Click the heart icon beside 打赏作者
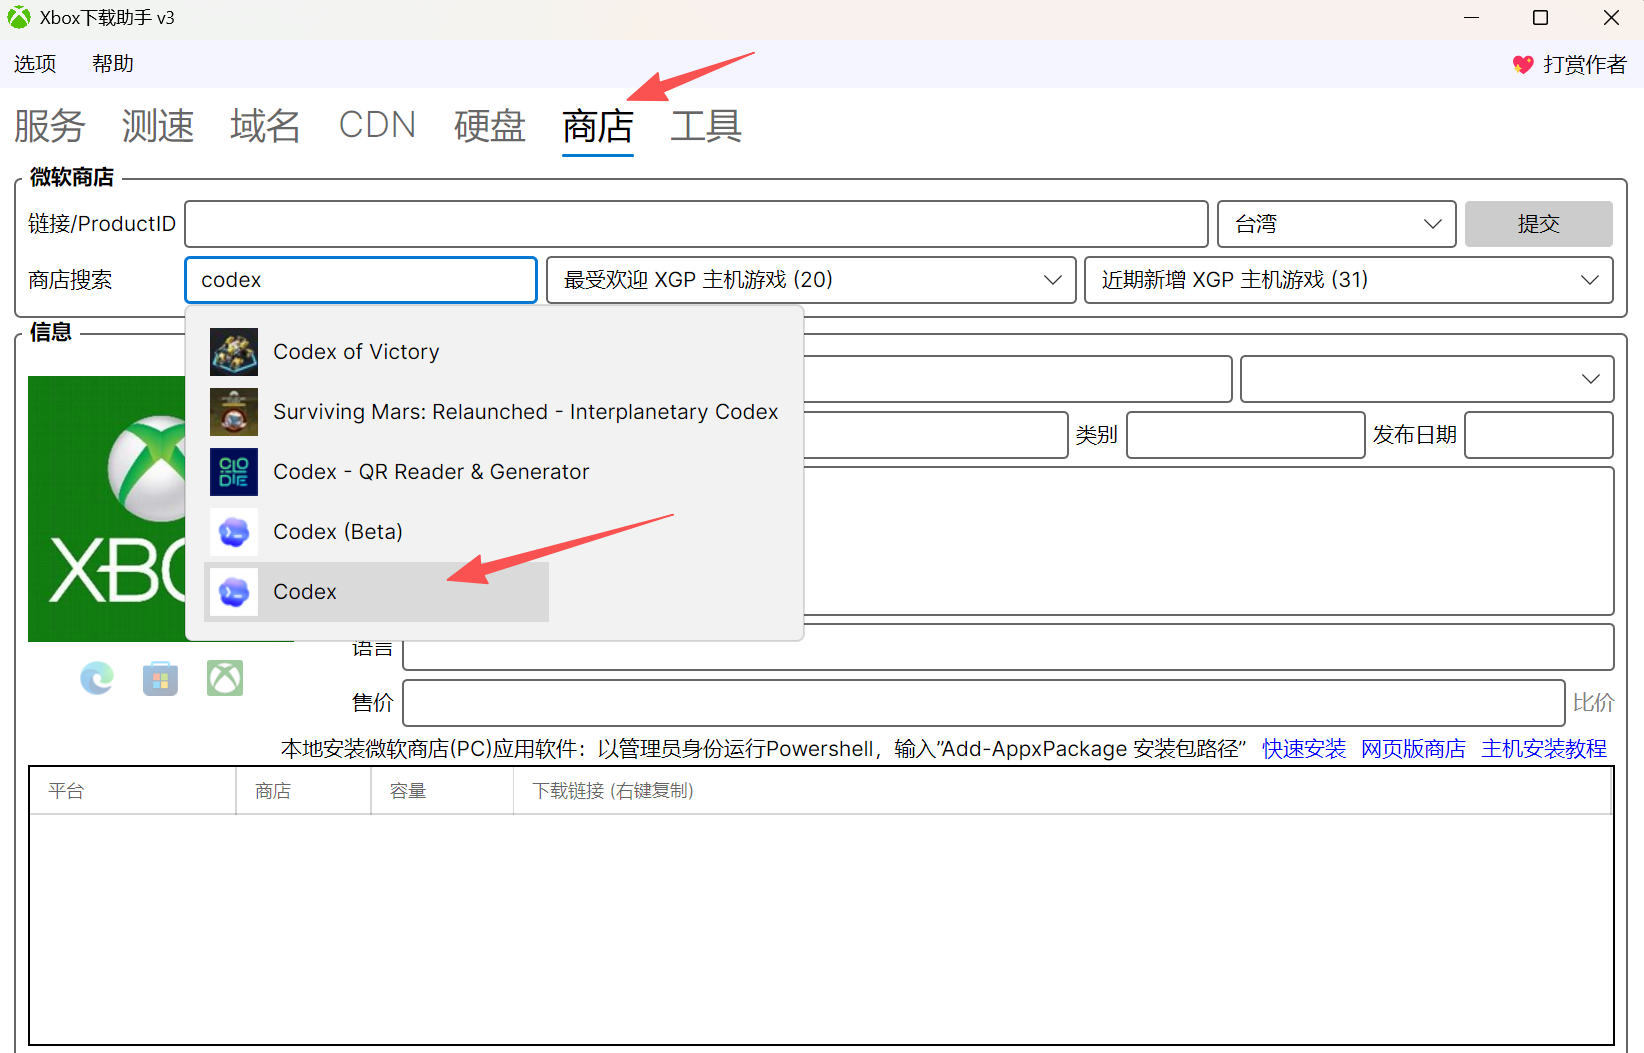Viewport: 1644px width, 1053px height. (1523, 64)
